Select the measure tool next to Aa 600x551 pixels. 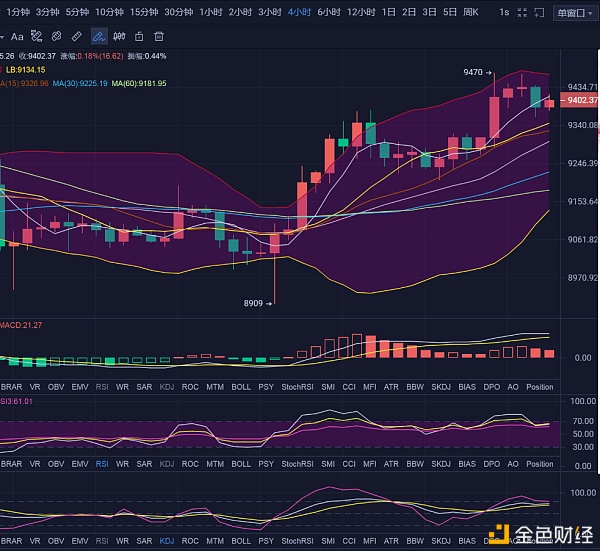pos(37,37)
